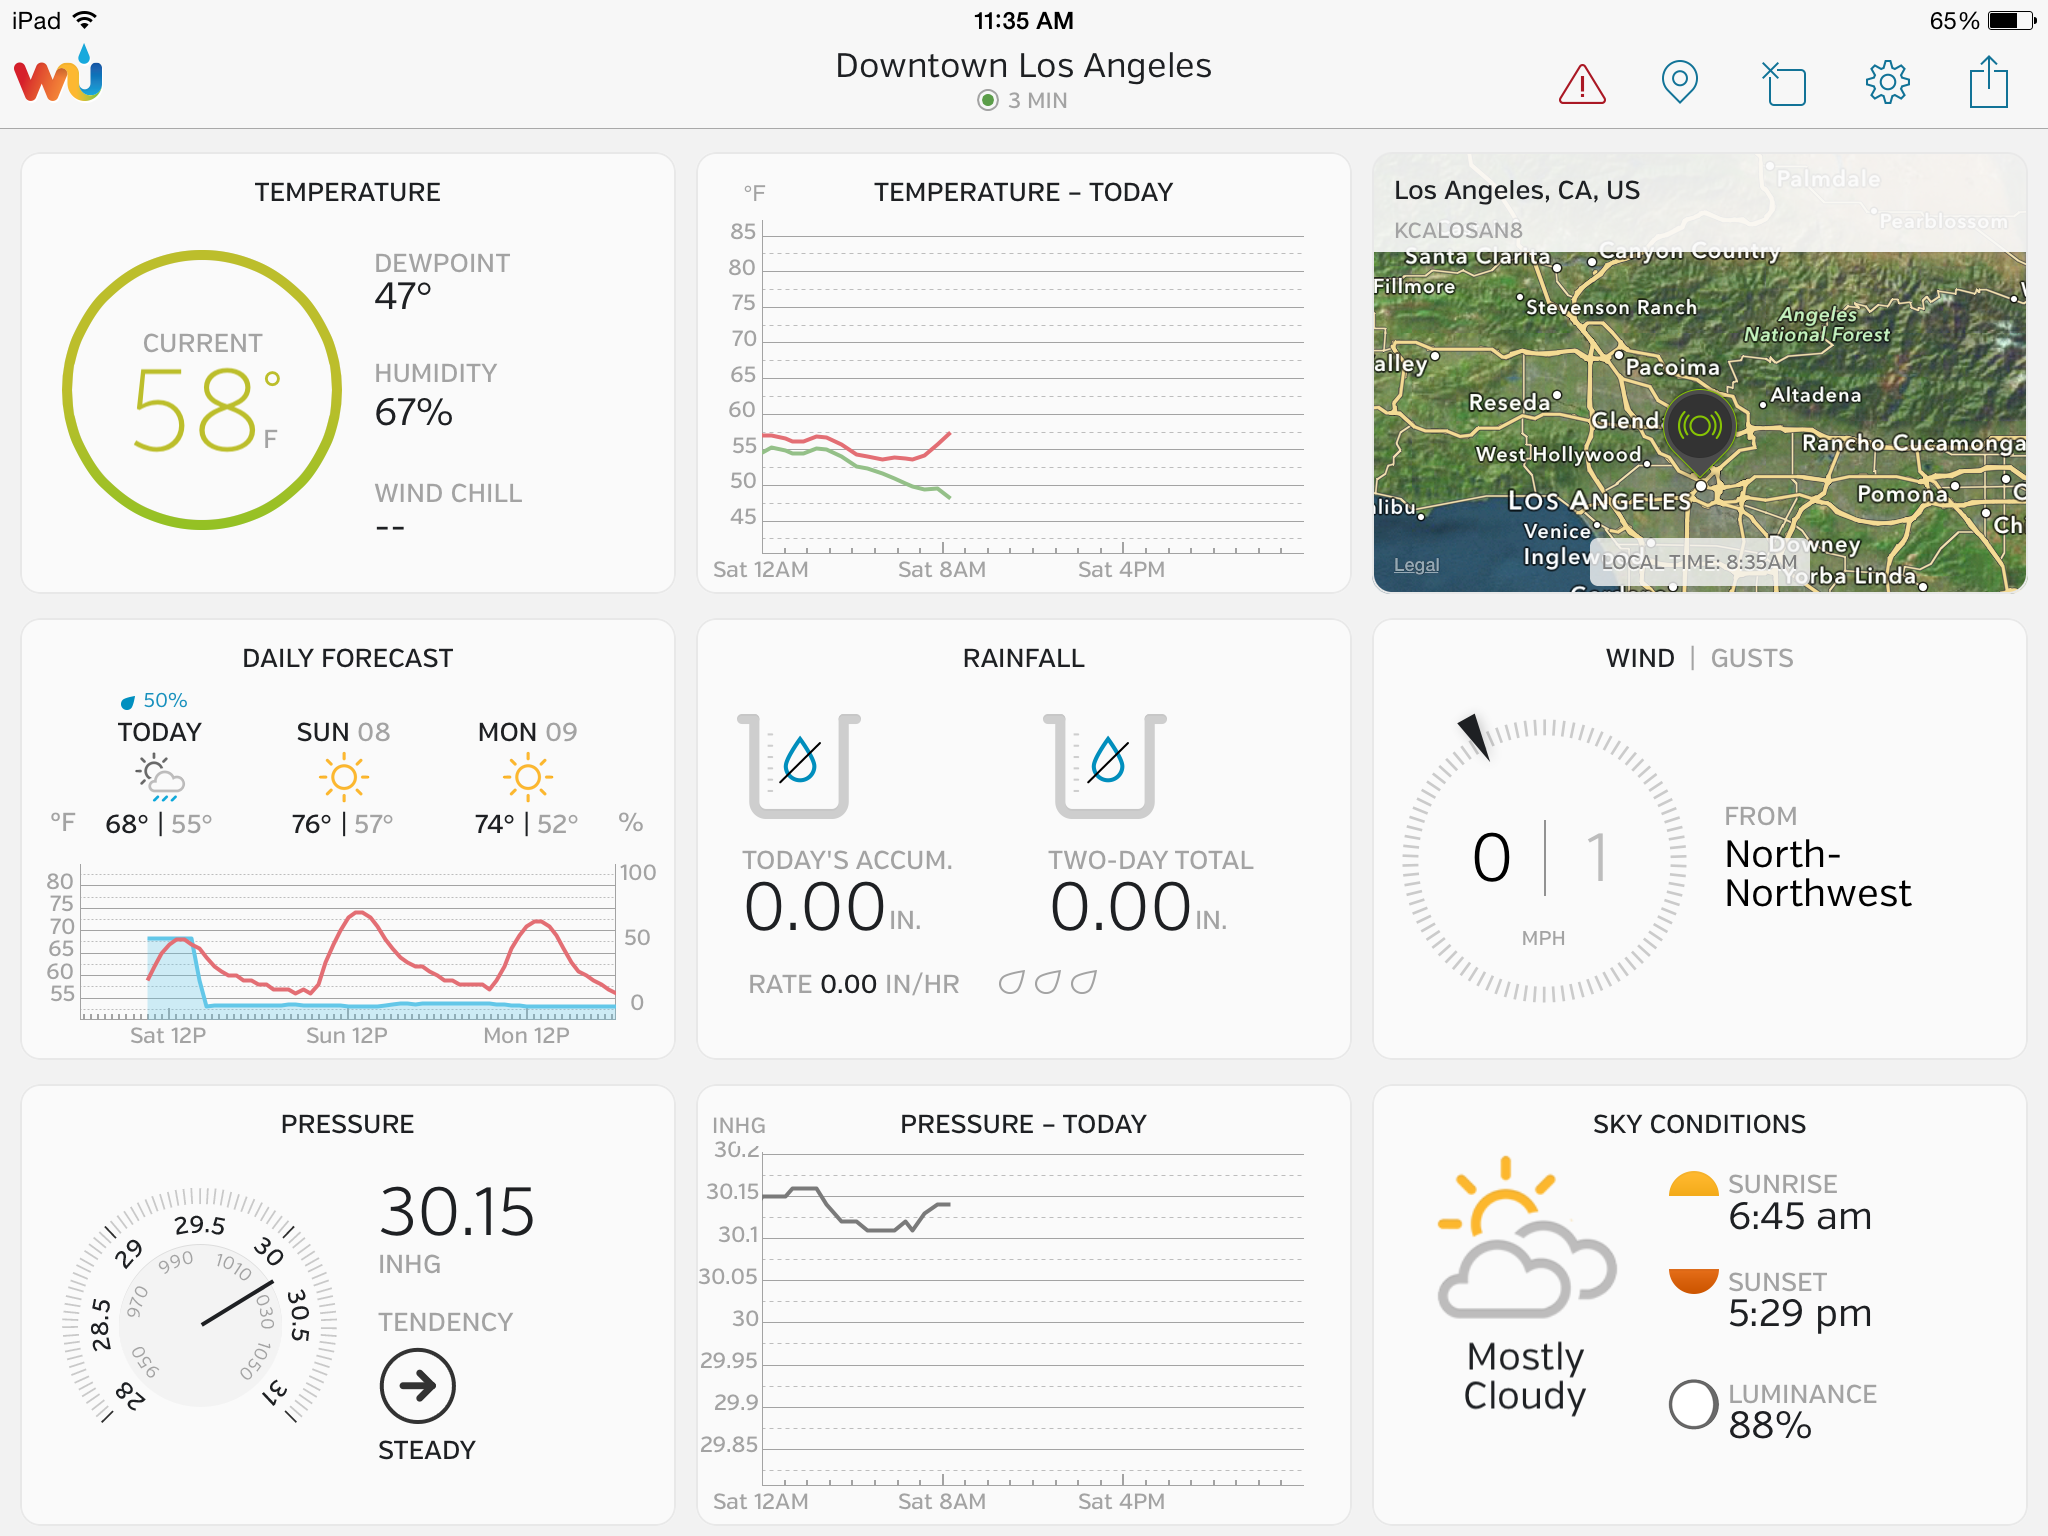Tap the today's accumulation rain gauge
Image resolution: width=2048 pixels, height=1536 pixels.
point(798,765)
